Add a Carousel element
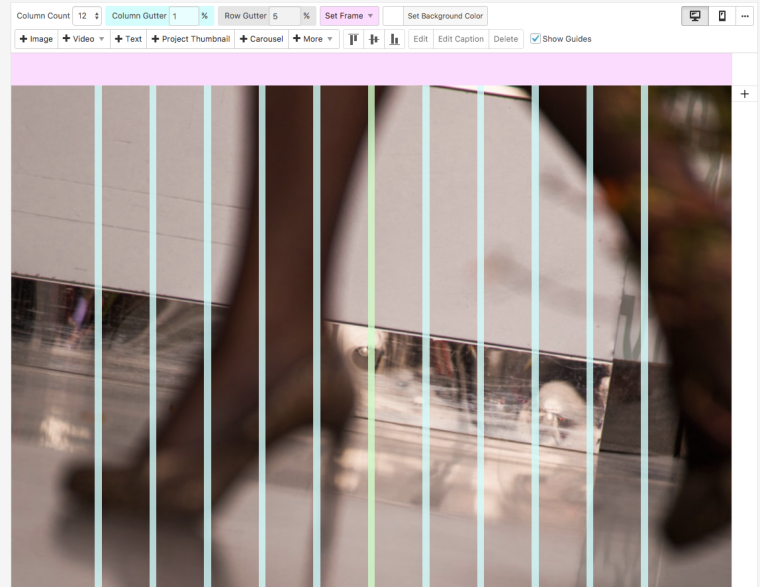The image size is (760, 587). [262, 39]
